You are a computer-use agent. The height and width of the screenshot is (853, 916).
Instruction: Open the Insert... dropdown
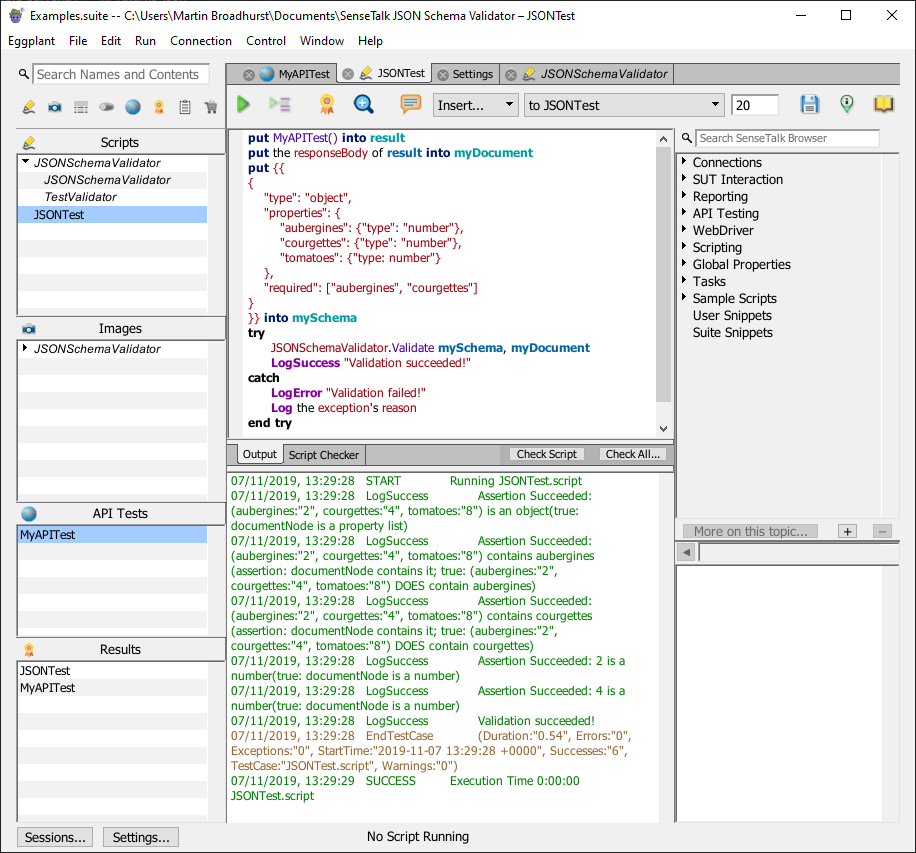pyautogui.click(x=476, y=104)
